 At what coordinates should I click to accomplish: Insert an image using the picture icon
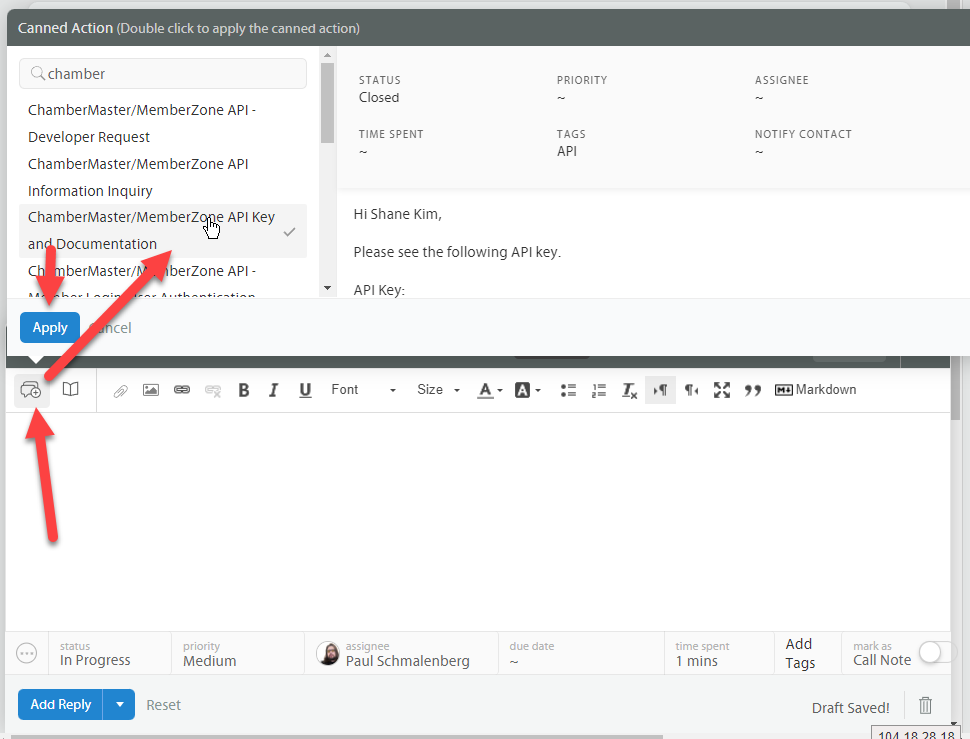click(x=151, y=390)
